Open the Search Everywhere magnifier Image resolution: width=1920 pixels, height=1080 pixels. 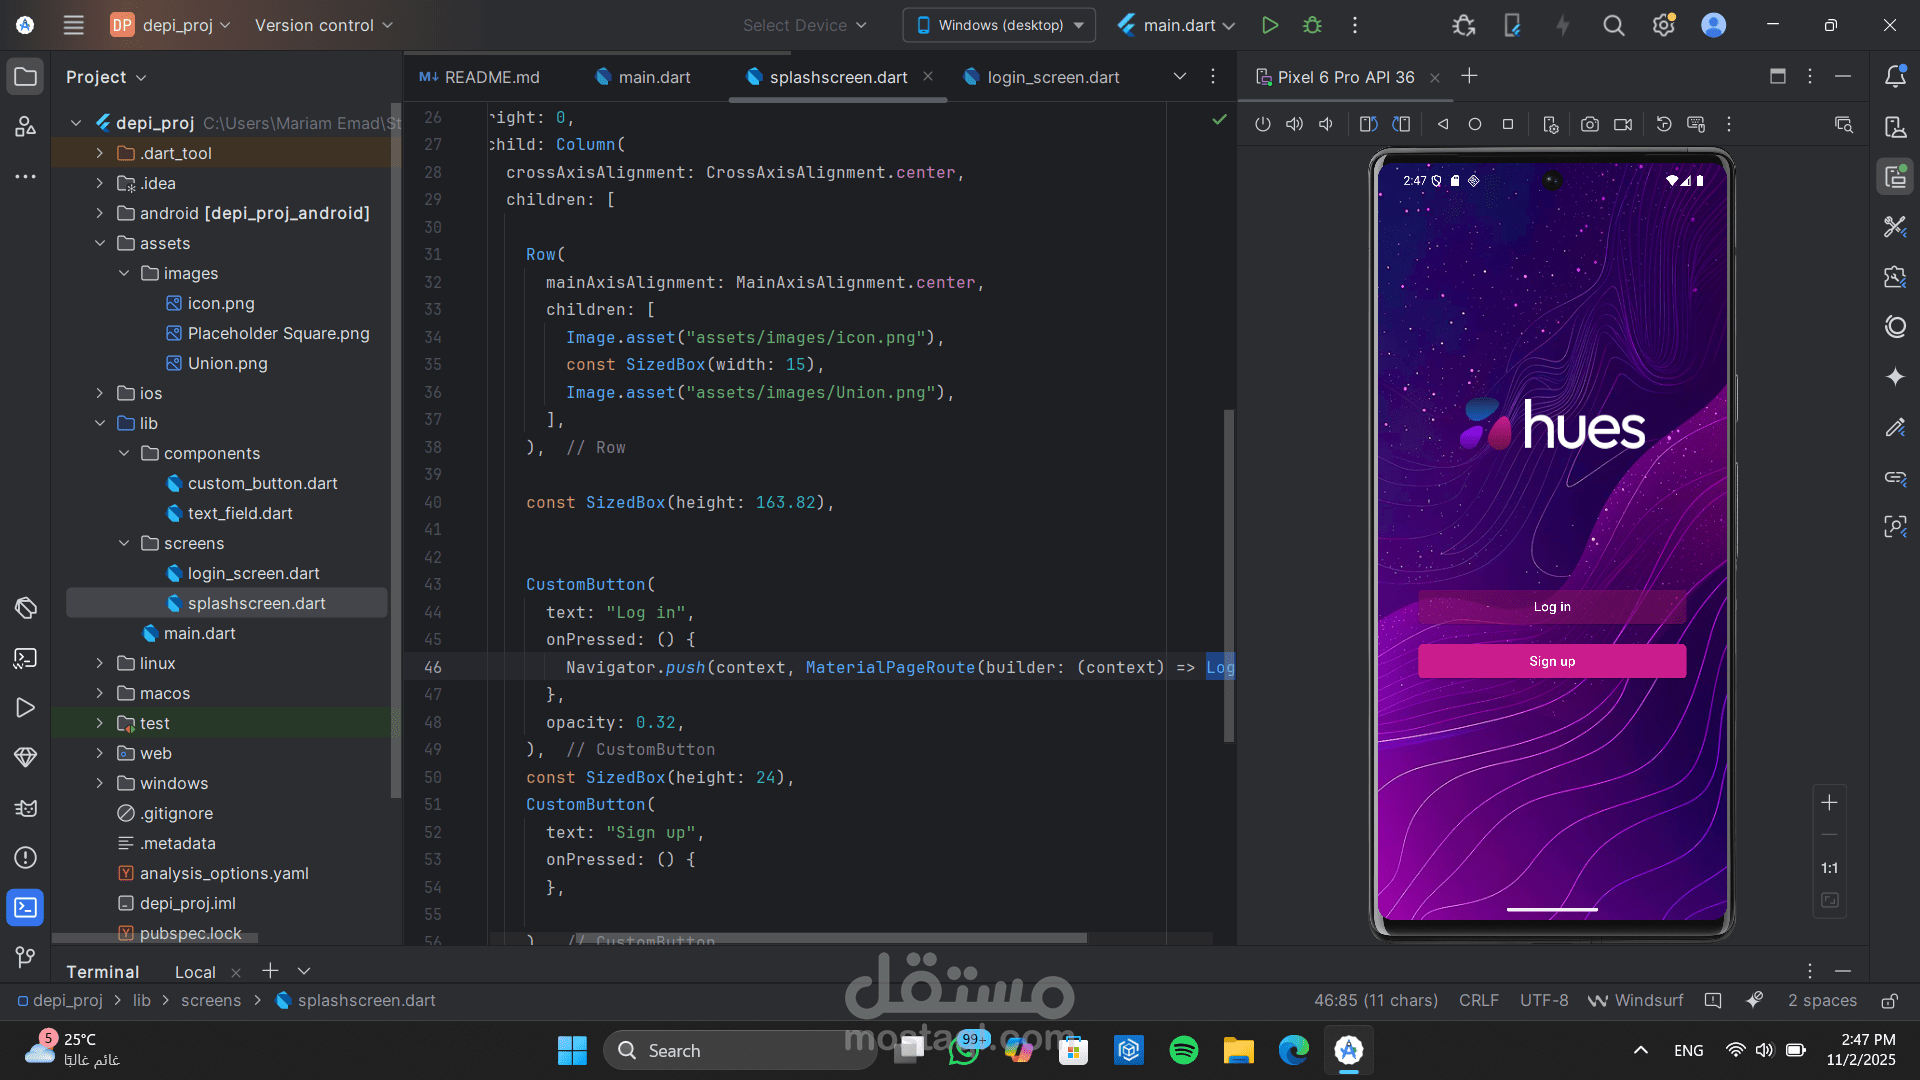click(1613, 25)
